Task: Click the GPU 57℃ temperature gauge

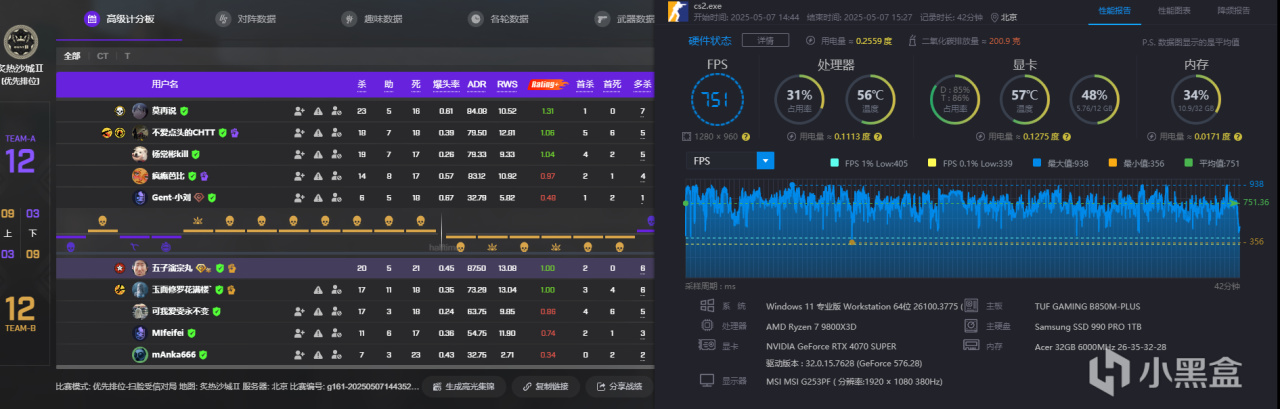Action: [x=1024, y=99]
